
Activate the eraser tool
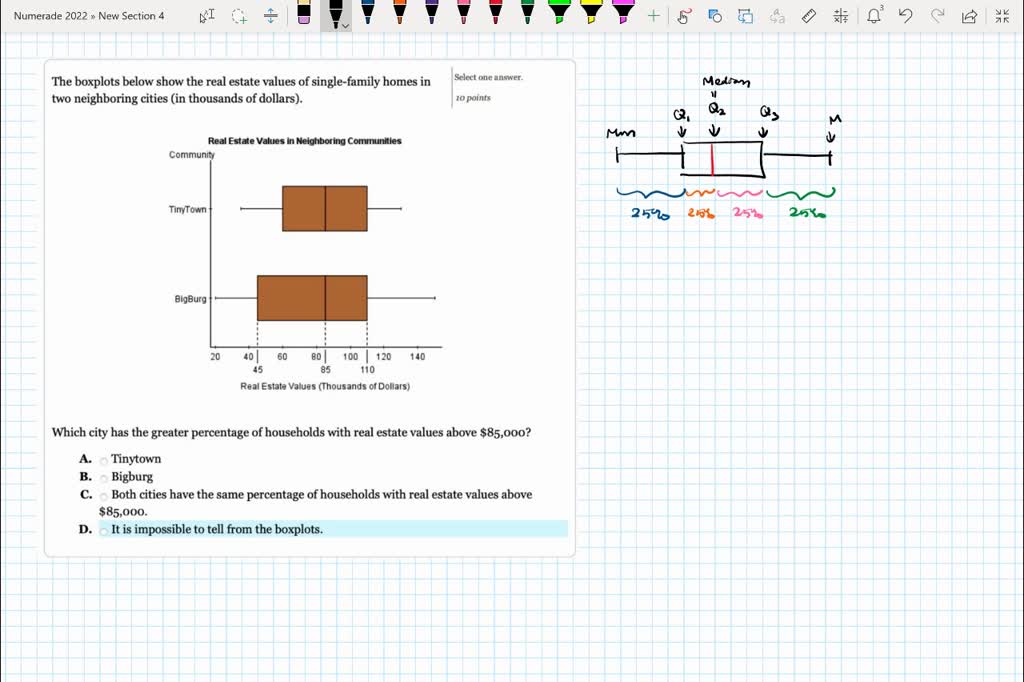click(302, 16)
